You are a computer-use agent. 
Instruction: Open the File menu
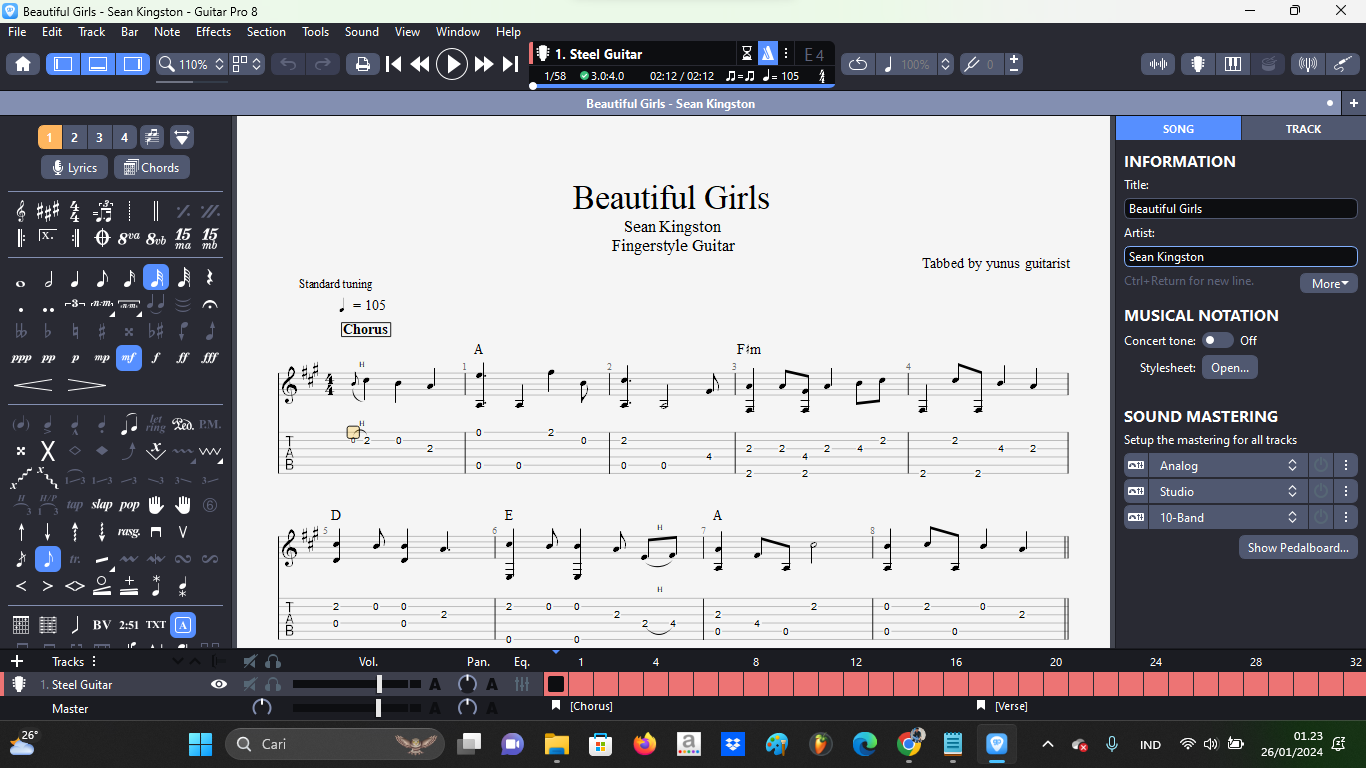click(17, 32)
